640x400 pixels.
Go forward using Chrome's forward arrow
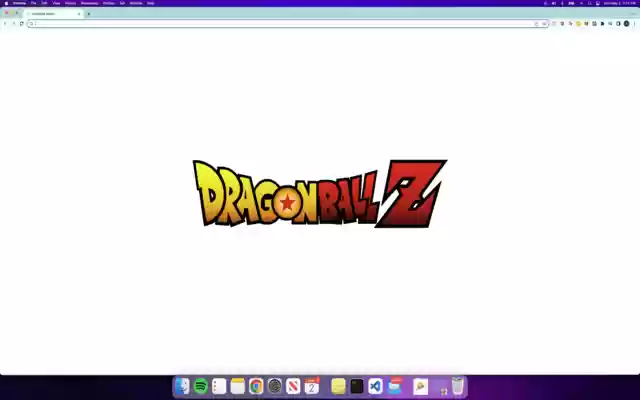pos(13,24)
